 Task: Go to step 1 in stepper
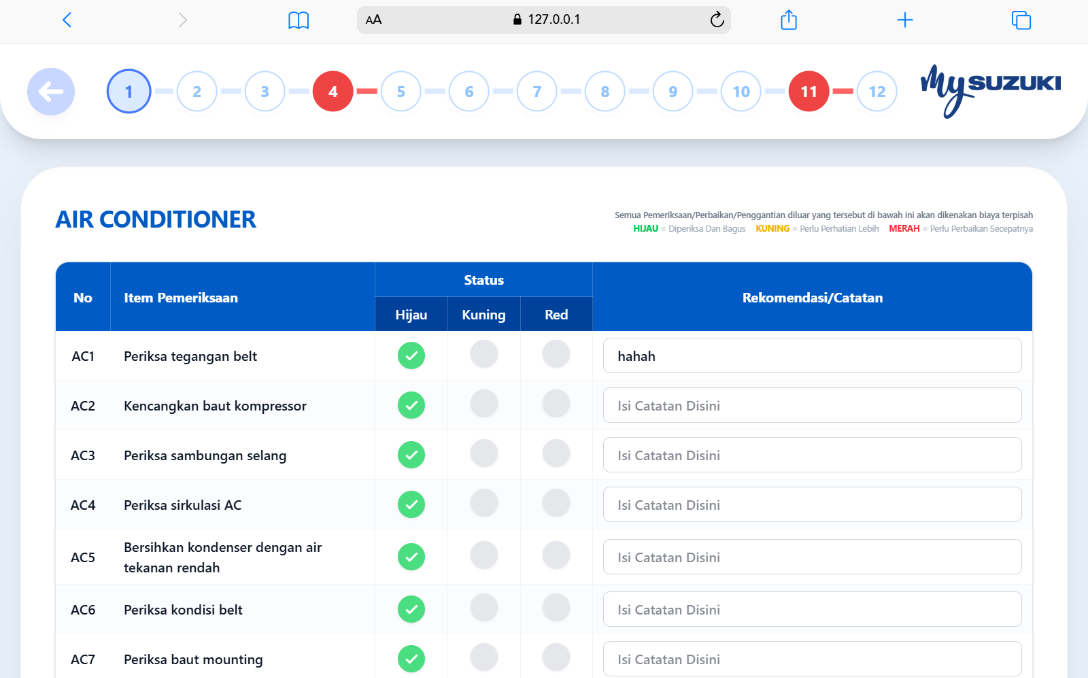[x=129, y=92]
